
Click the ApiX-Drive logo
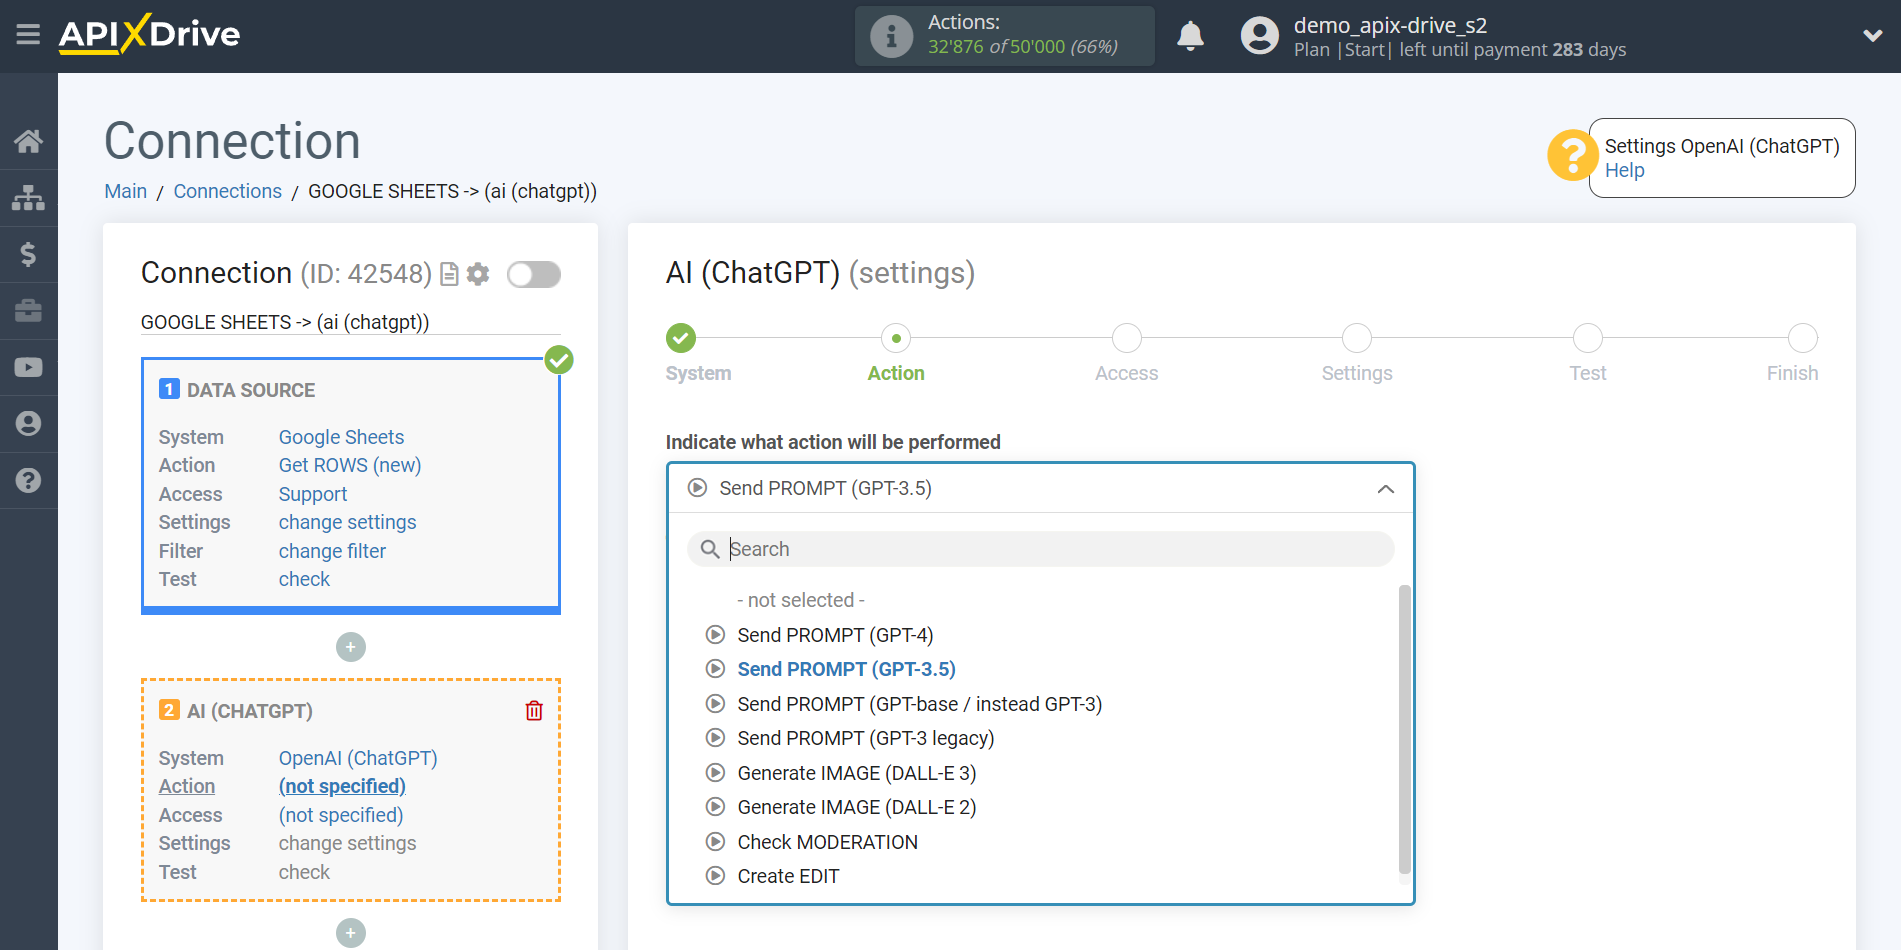(x=149, y=34)
